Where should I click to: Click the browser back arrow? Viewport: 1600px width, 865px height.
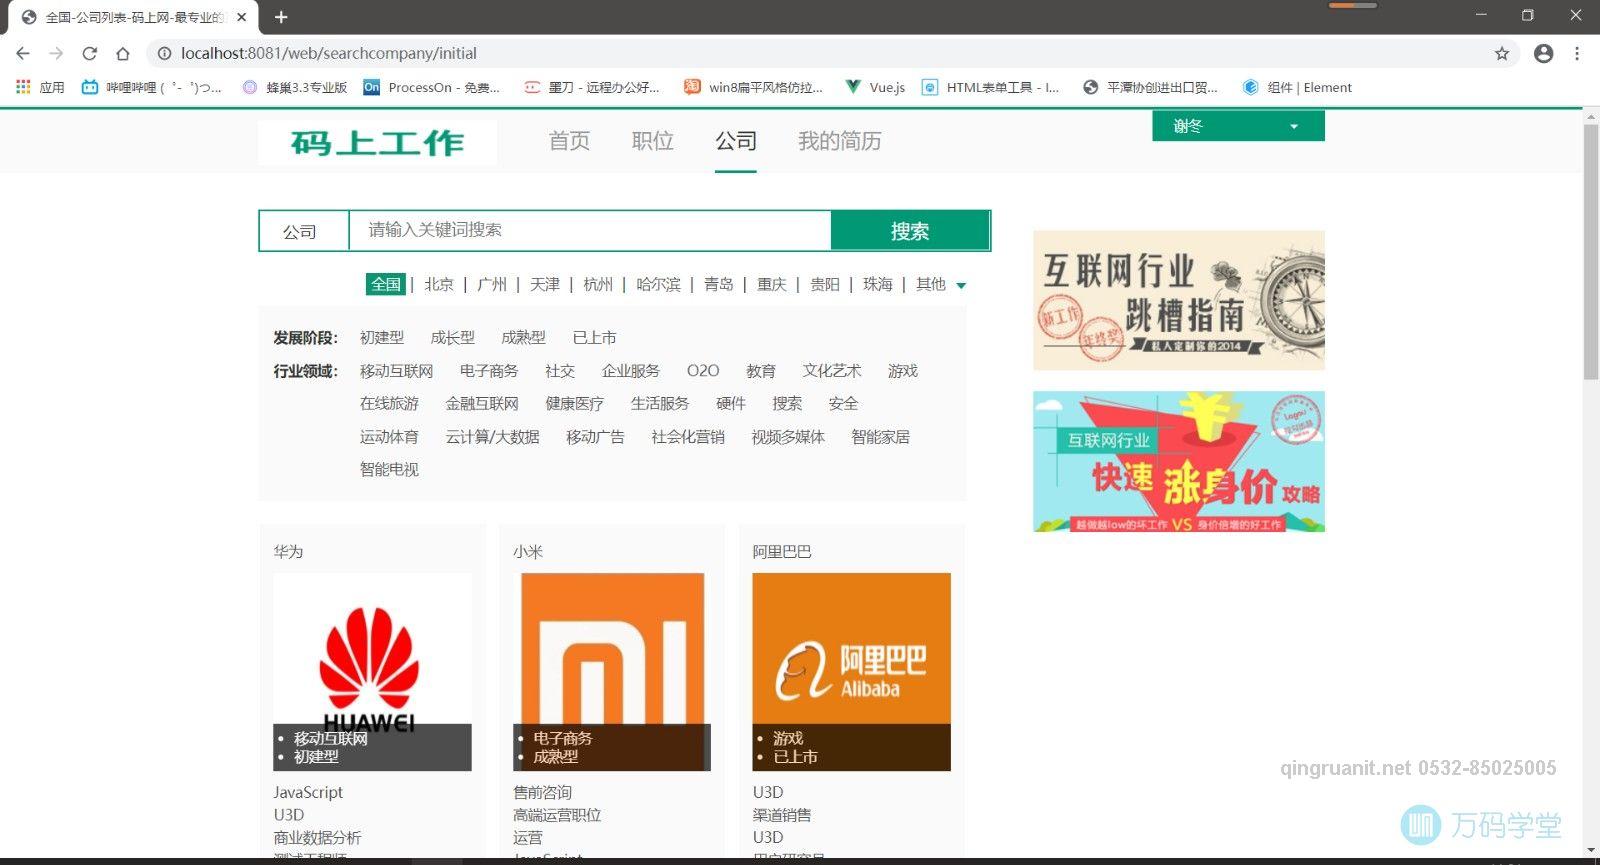[x=23, y=53]
